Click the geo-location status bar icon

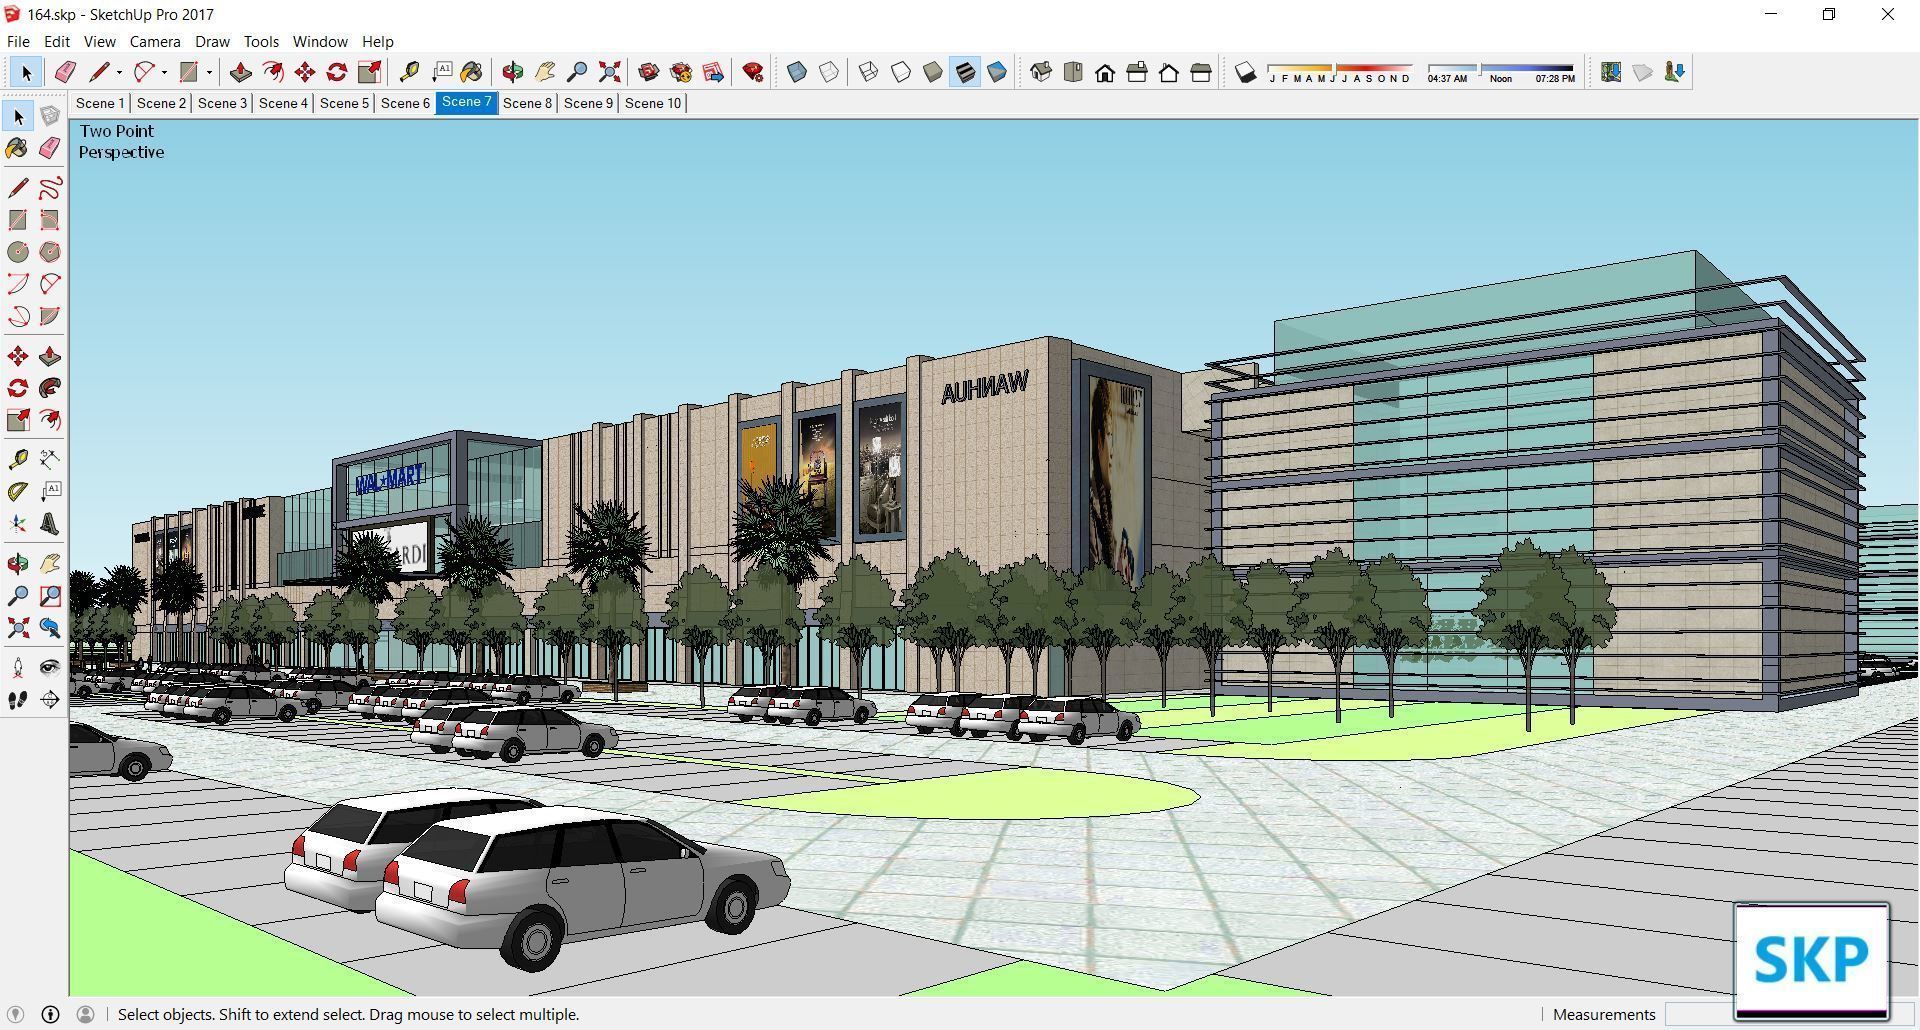click(15, 1014)
